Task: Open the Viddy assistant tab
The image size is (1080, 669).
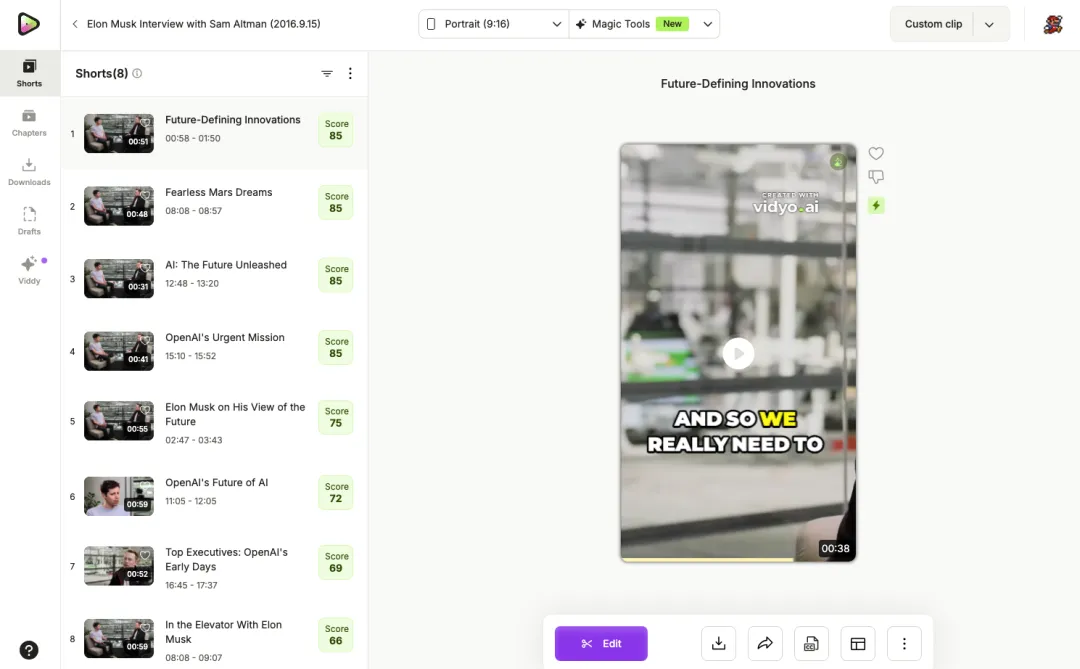Action: pos(29,271)
